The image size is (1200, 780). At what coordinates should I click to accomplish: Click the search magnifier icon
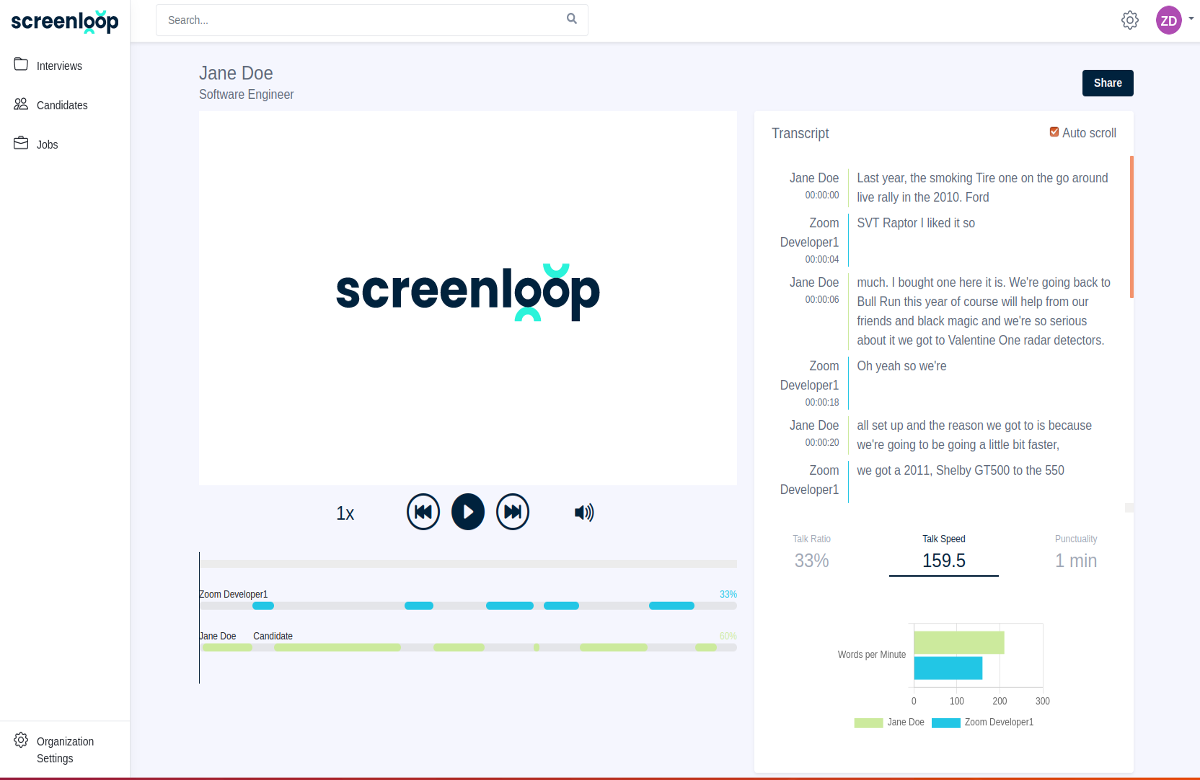(571, 19)
